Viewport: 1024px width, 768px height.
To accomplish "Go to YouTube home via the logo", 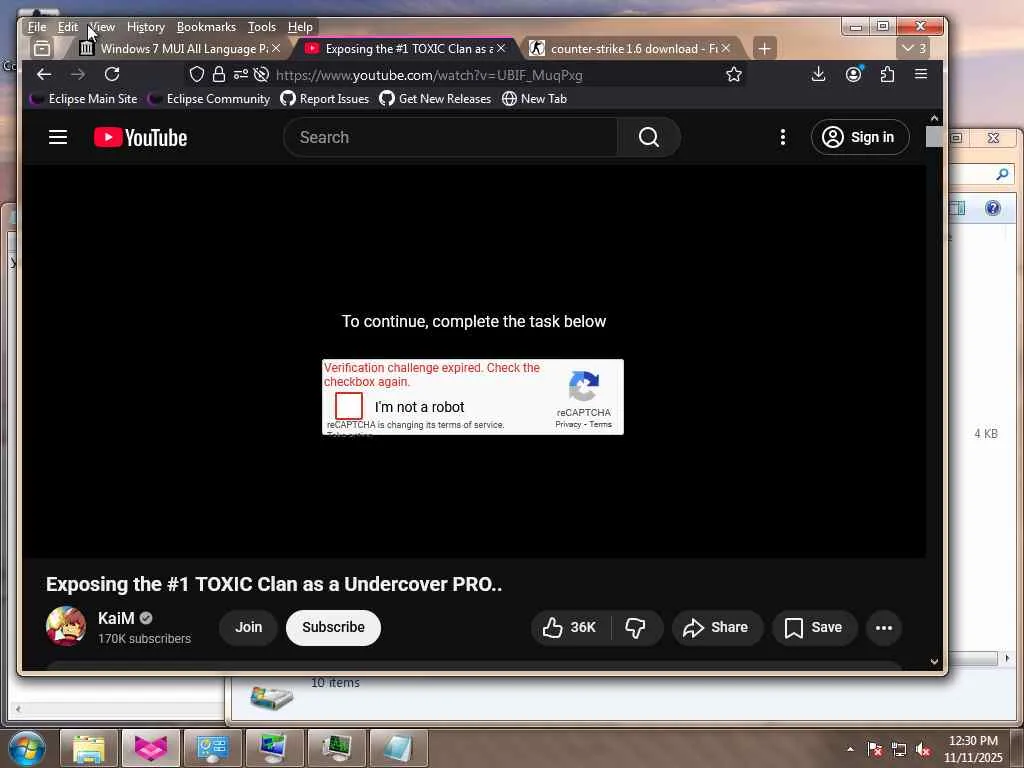I will click(x=140, y=137).
